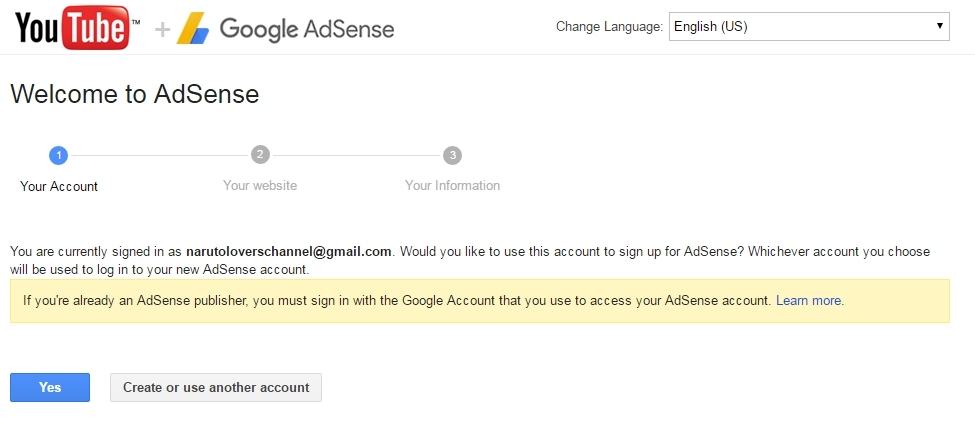Click the plus sign between logos
The height and width of the screenshot is (434, 975).
[x=163, y=30]
